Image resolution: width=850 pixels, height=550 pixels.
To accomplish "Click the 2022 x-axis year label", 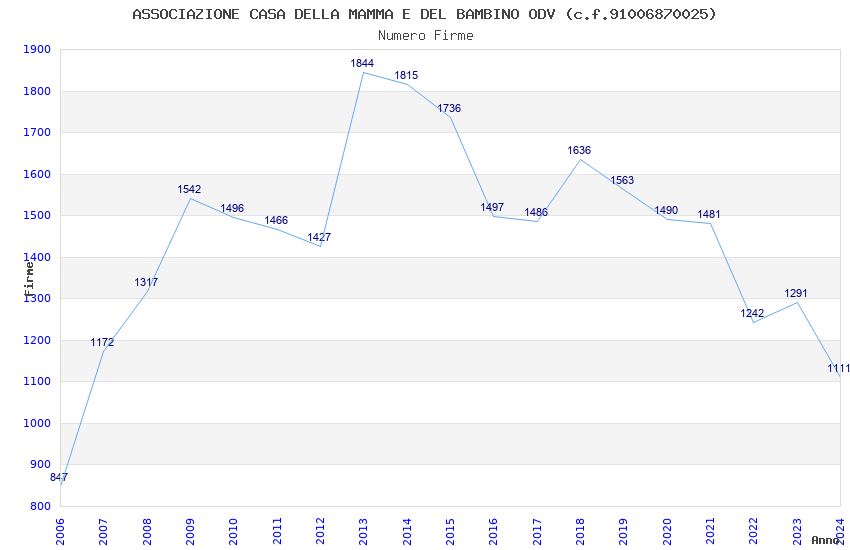I will 754,532.
